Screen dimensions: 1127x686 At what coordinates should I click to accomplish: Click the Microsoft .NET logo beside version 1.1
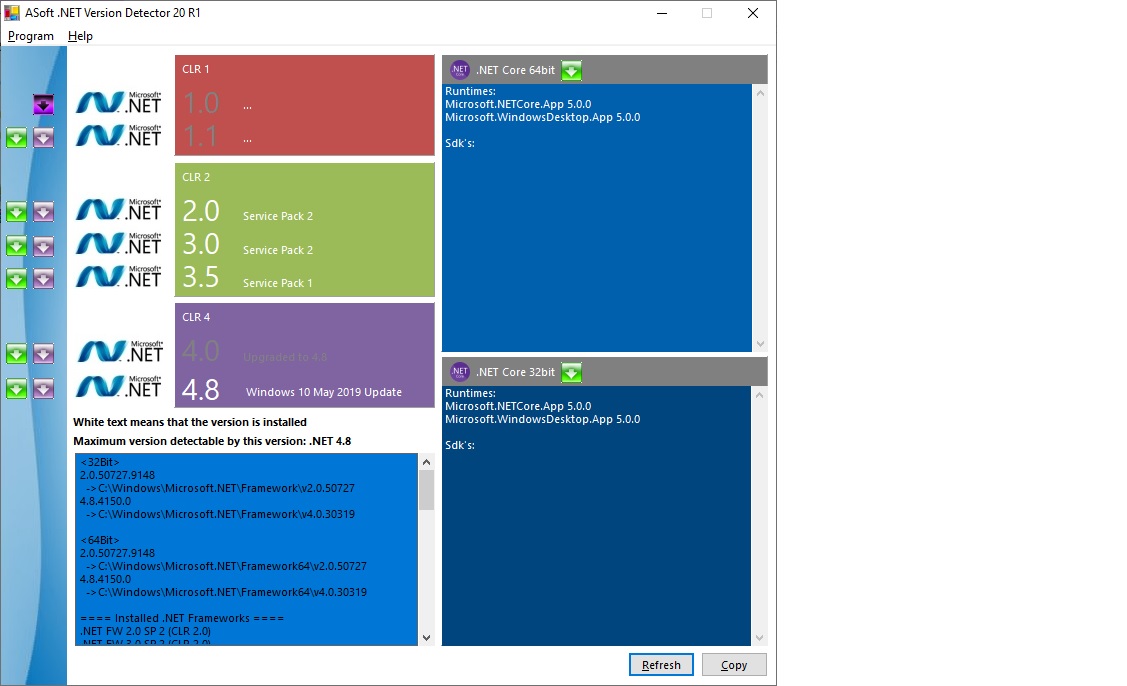tap(119, 135)
